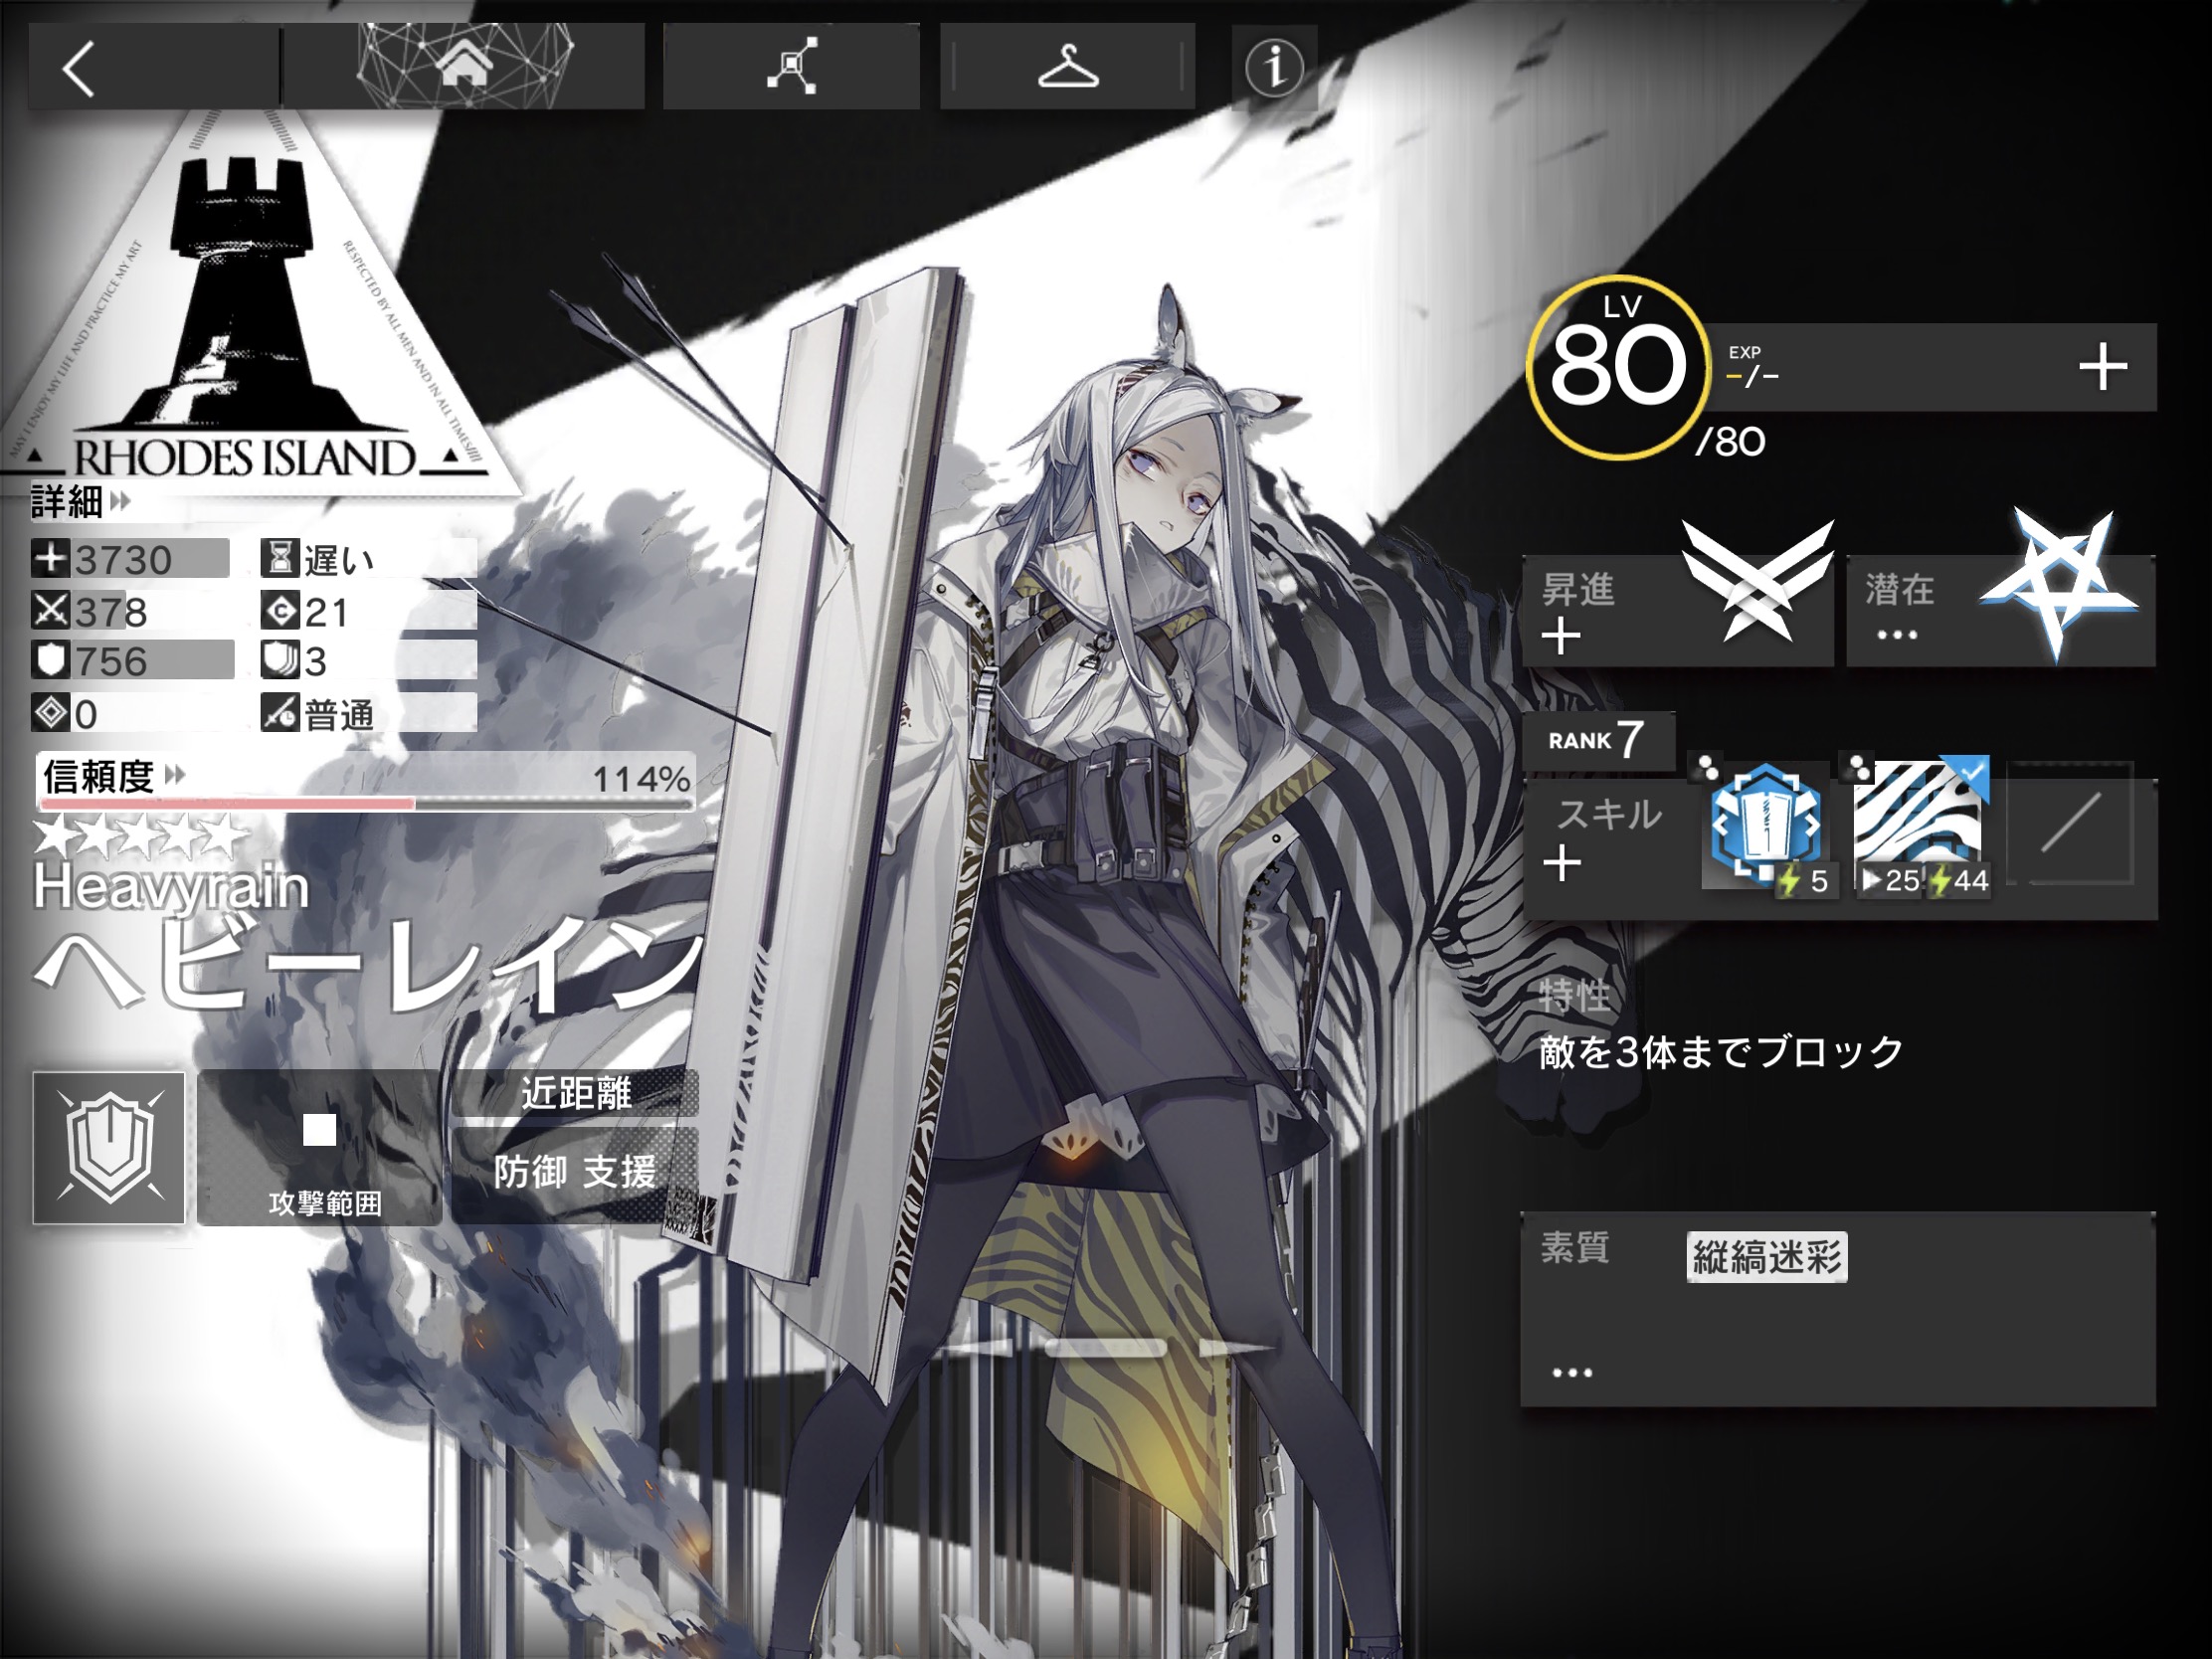This screenshot has height=1659, width=2212.
Task: Click the deployment cost 21
Action: click(327, 612)
